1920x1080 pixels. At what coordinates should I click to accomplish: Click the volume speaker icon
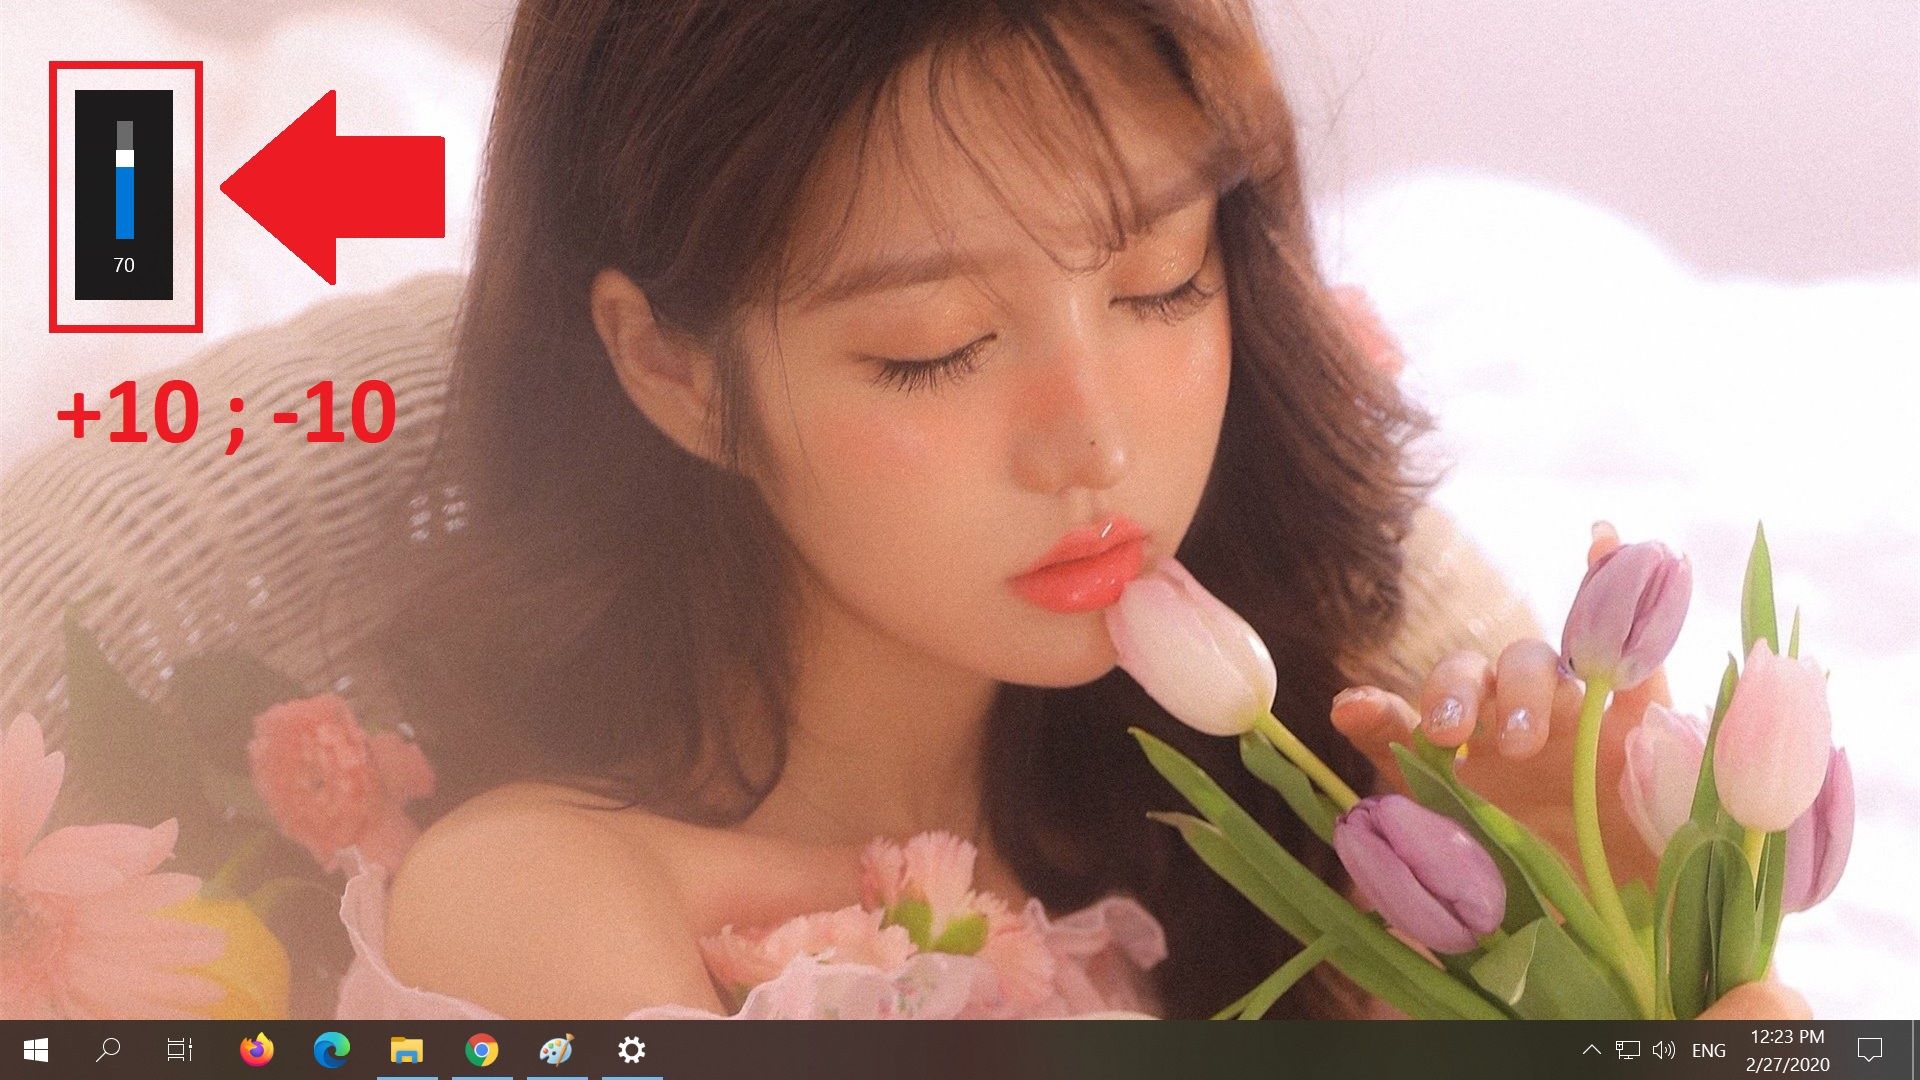coord(1665,1050)
